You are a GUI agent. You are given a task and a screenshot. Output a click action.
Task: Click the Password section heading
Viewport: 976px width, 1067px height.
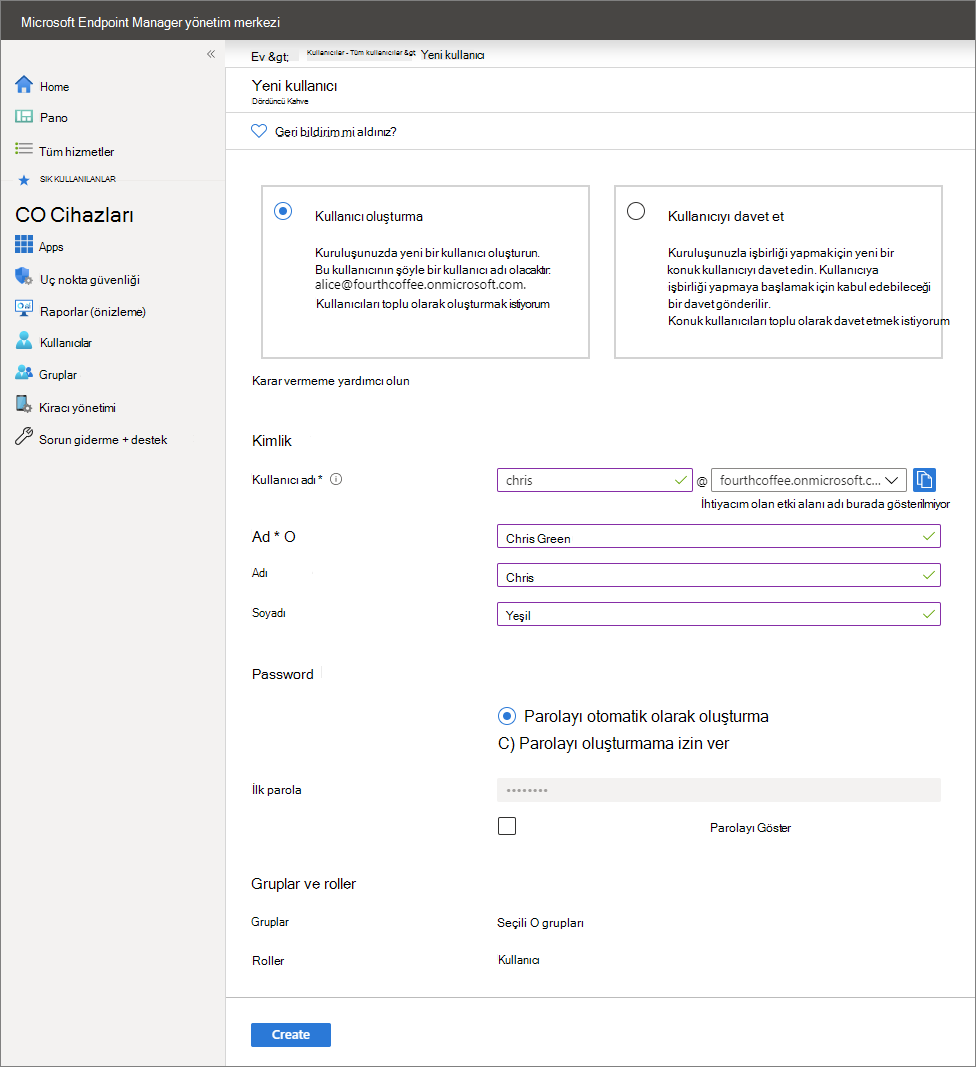(x=282, y=674)
